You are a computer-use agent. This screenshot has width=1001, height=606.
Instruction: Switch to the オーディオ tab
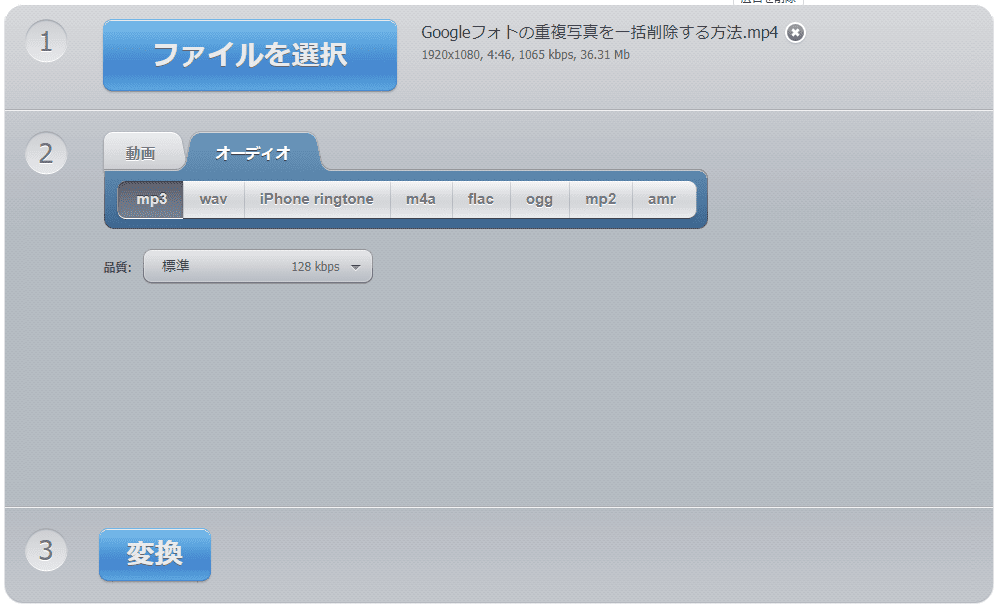pyautogui.click(x=253, y=153)
